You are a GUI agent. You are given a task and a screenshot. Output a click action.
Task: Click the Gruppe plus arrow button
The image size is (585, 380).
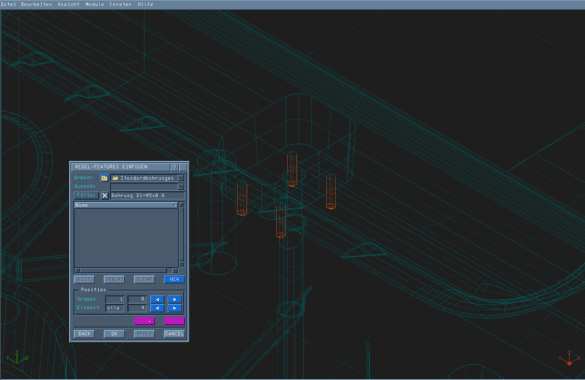[174, 299]
